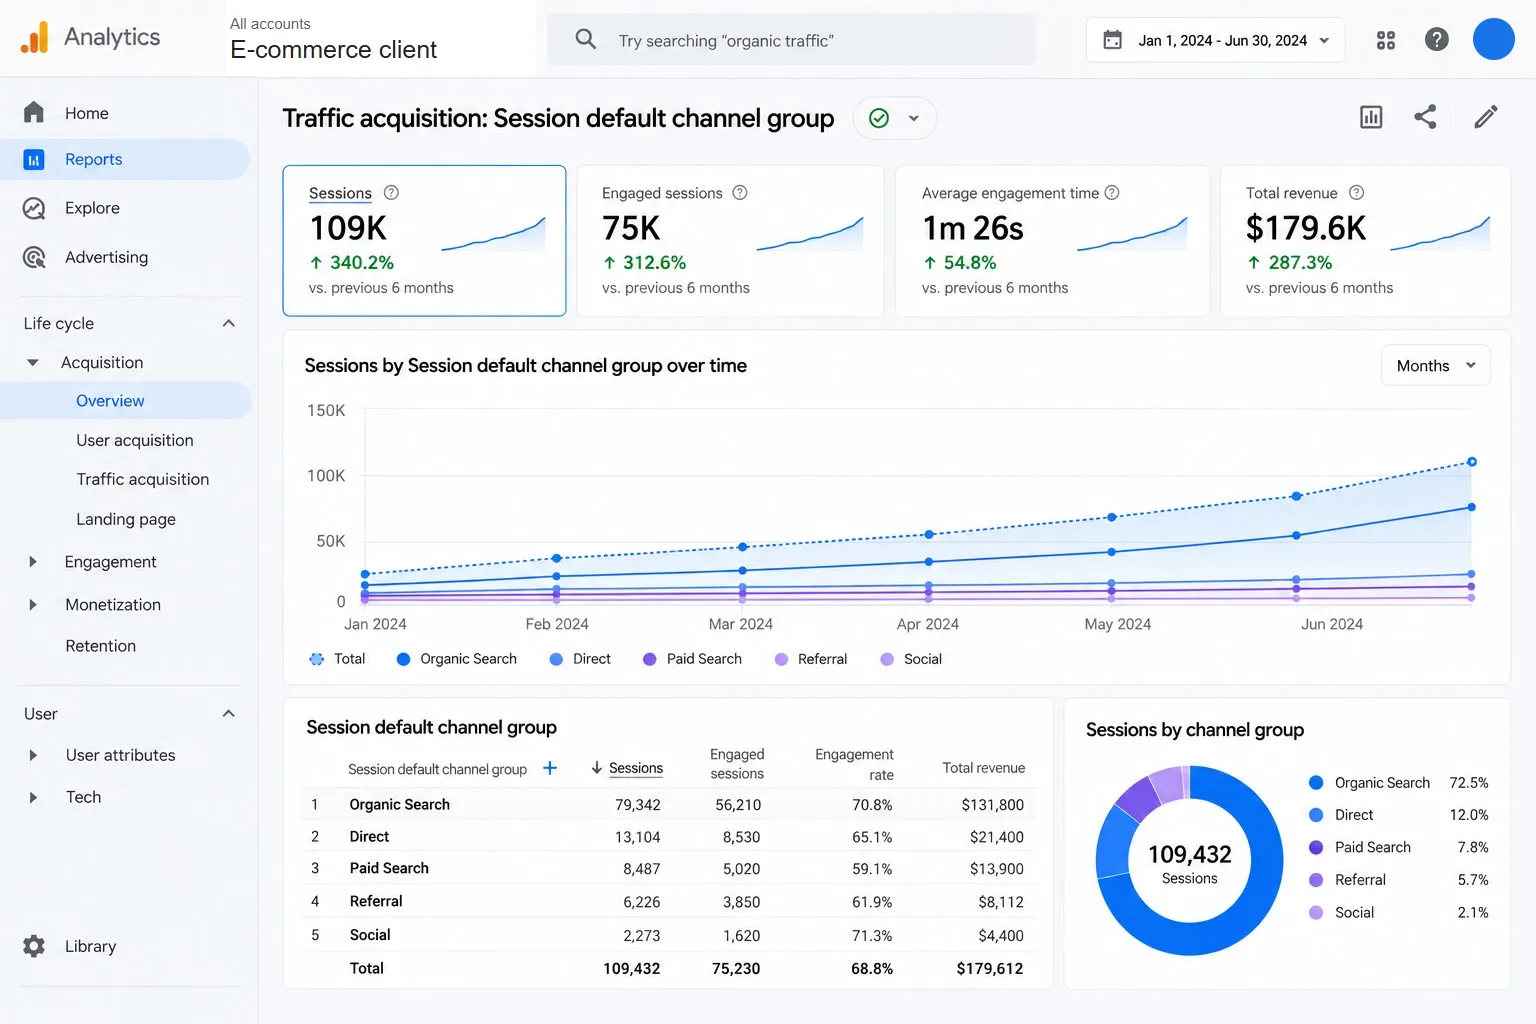Image resolution: width=1536 pixels, height=1024 pixels.
Task: Select the Engaged sessions metric card
Action: pyautogui.click(x=730, y=241)
